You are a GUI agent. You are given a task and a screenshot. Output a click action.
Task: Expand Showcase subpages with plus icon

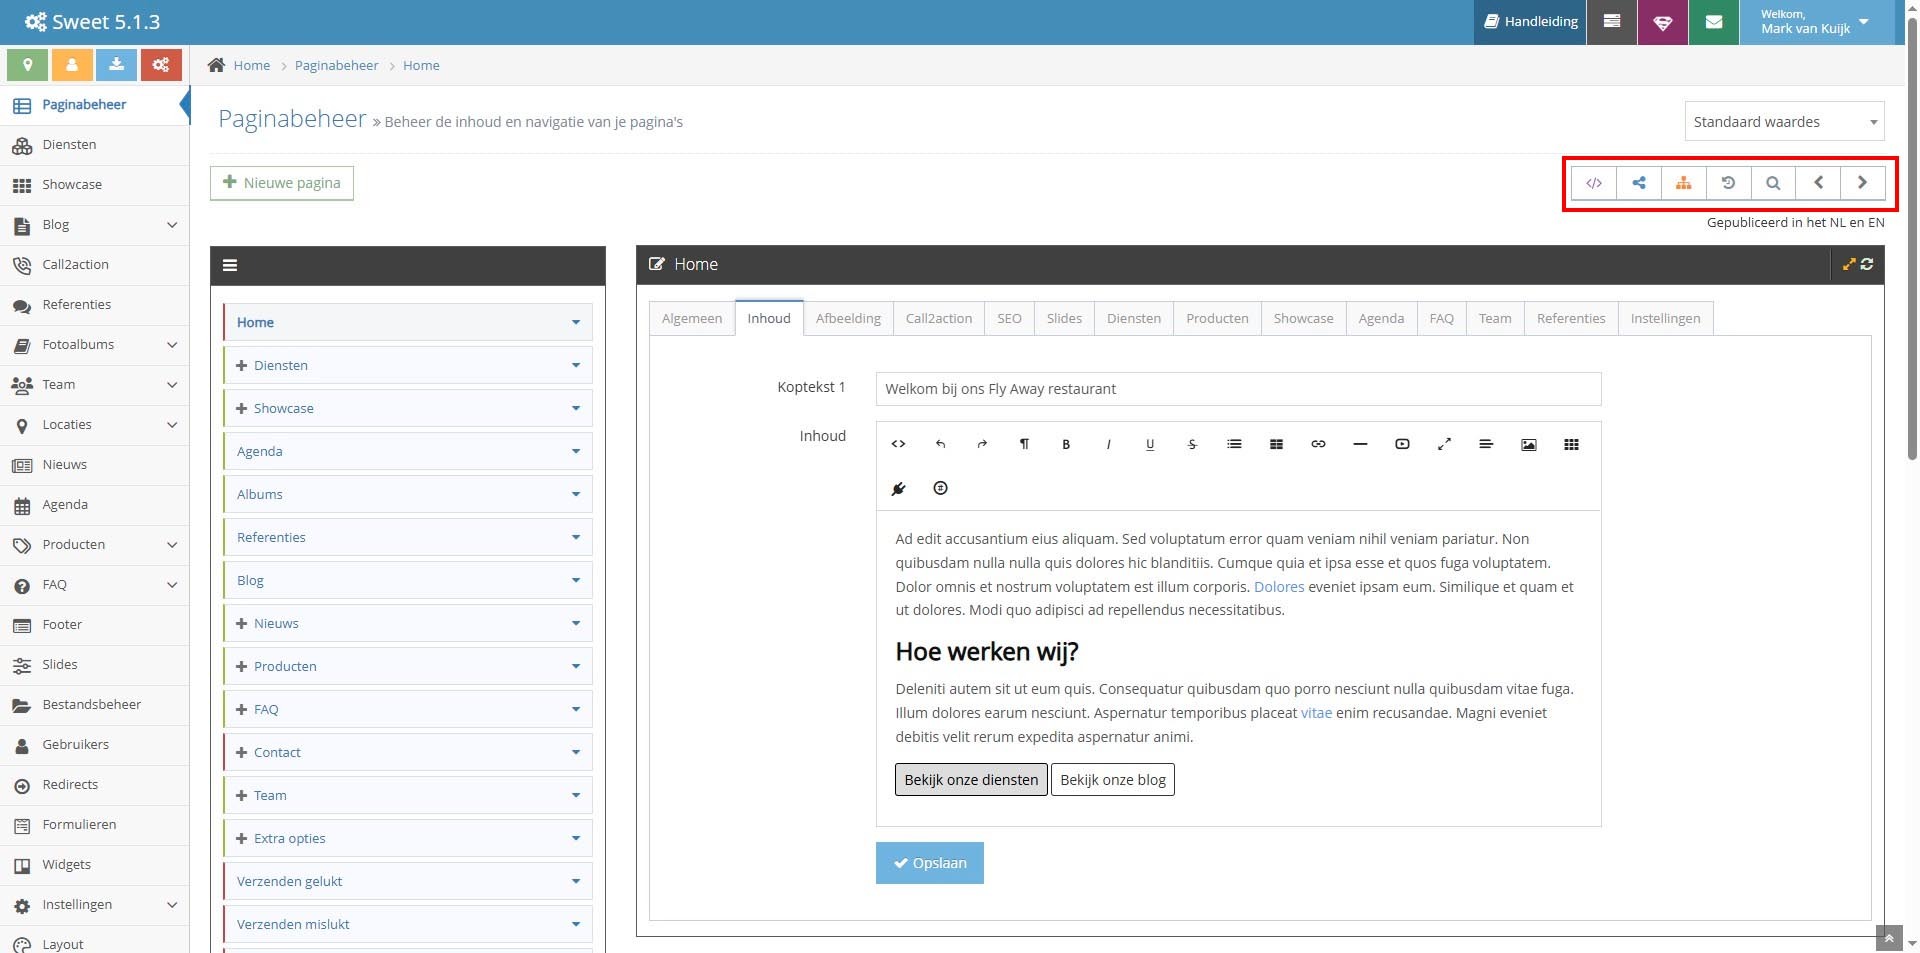coord(241,408)
